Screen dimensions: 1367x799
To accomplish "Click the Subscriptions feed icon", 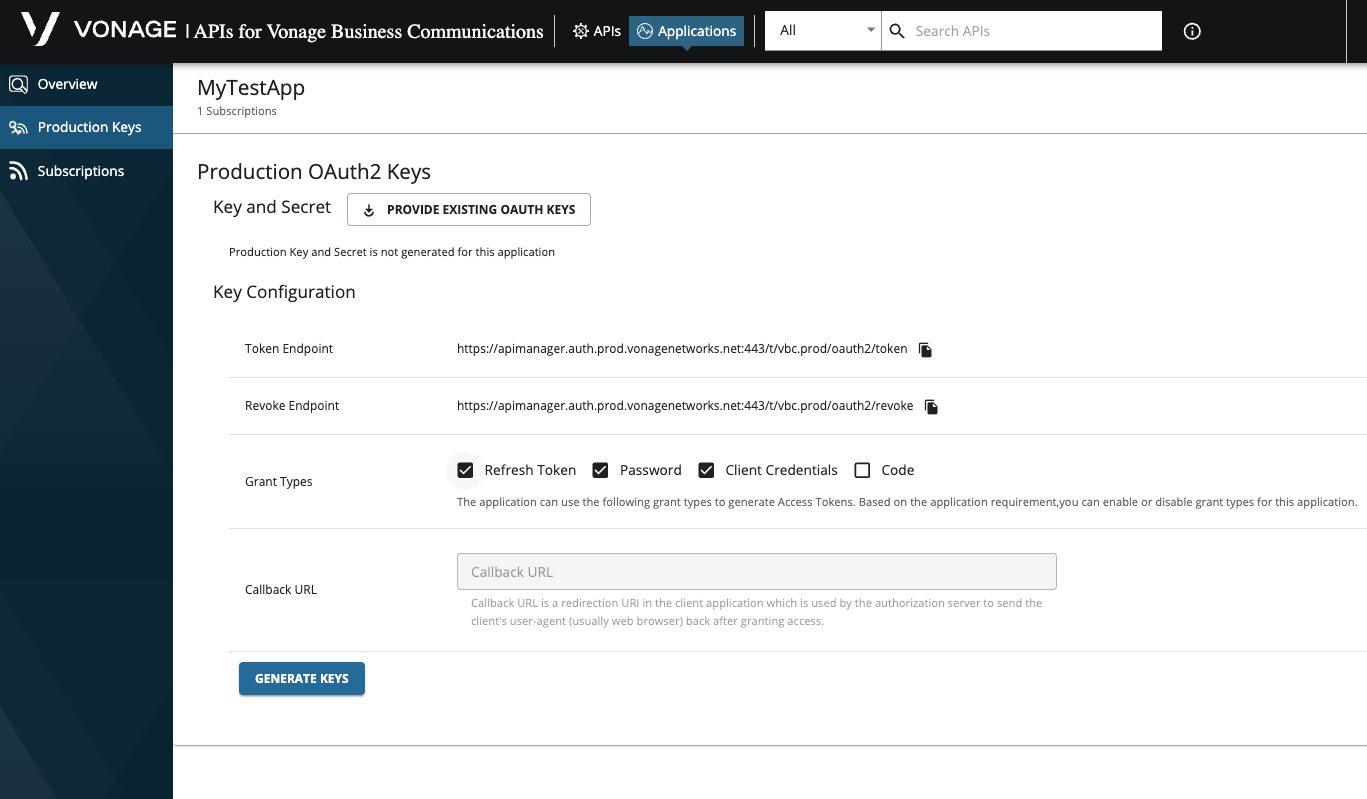I will [x=18, y=170].
